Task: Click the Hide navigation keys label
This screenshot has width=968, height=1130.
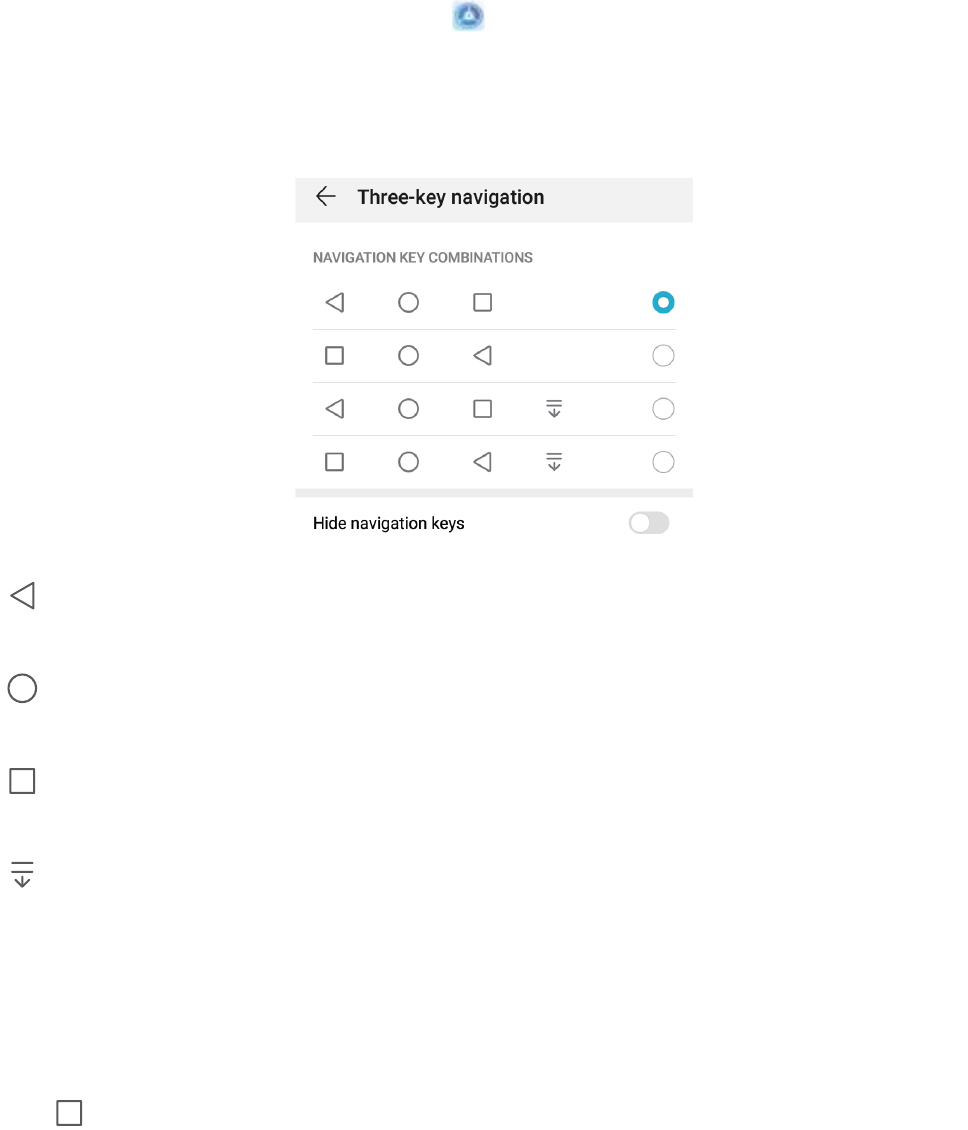Action: pos(389,523)
